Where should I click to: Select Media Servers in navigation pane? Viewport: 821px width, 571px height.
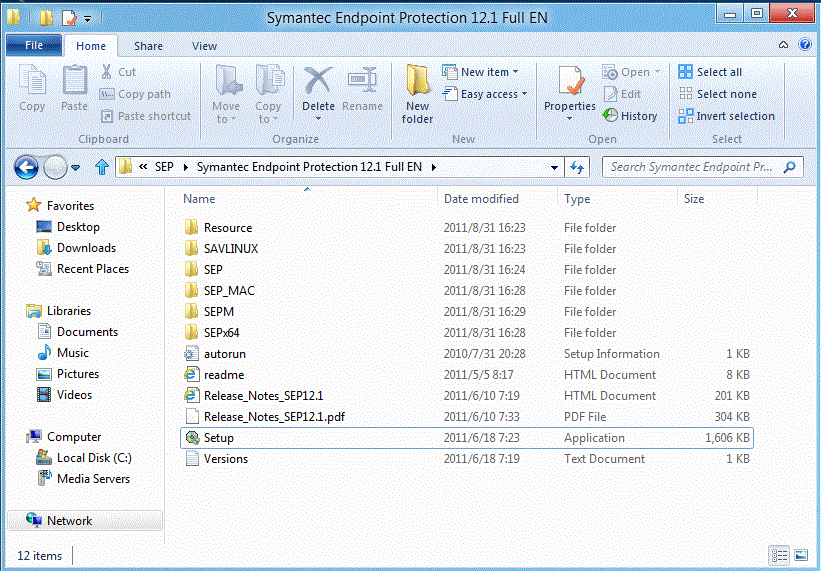tap(83, 478)
